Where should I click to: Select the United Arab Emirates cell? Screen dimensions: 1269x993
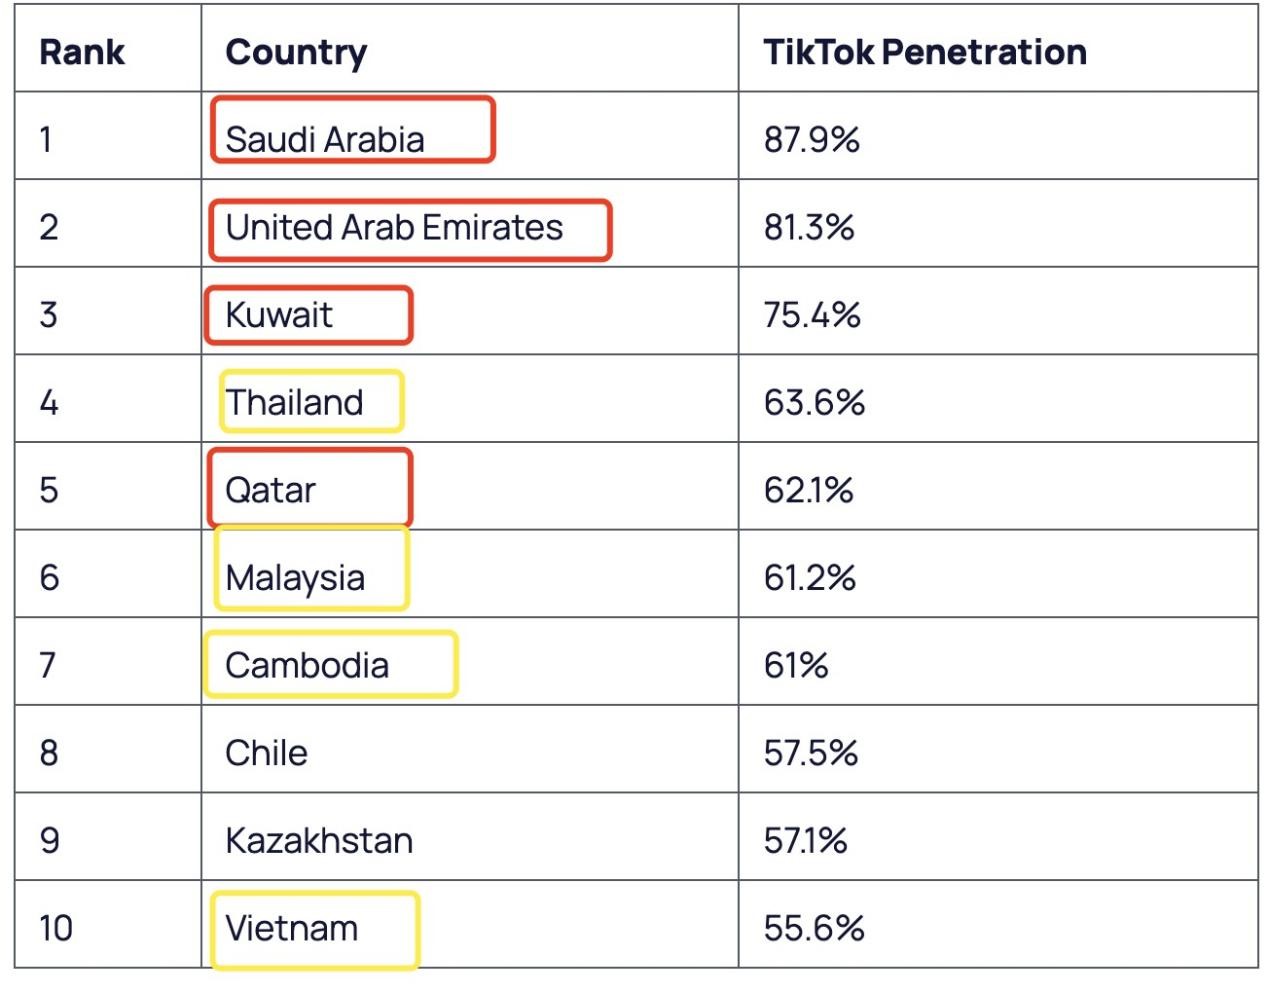394,228
